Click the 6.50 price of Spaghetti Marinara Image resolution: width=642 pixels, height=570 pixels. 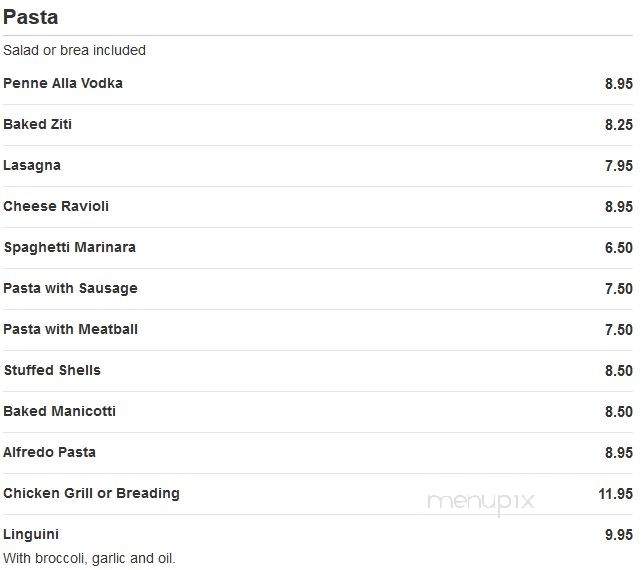coord(619,247)
